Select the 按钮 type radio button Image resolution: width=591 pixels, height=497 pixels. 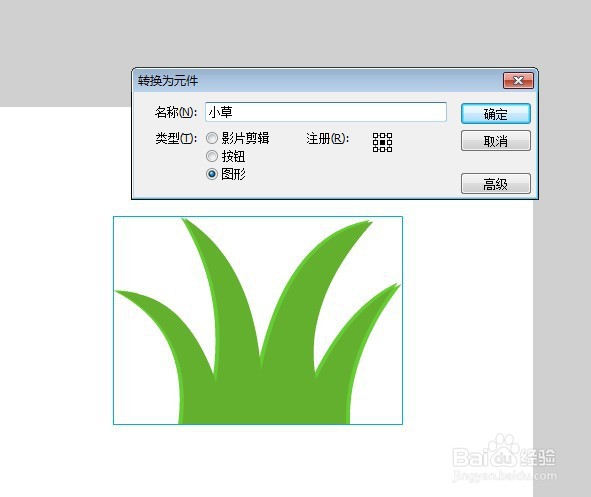click(212, 156)
